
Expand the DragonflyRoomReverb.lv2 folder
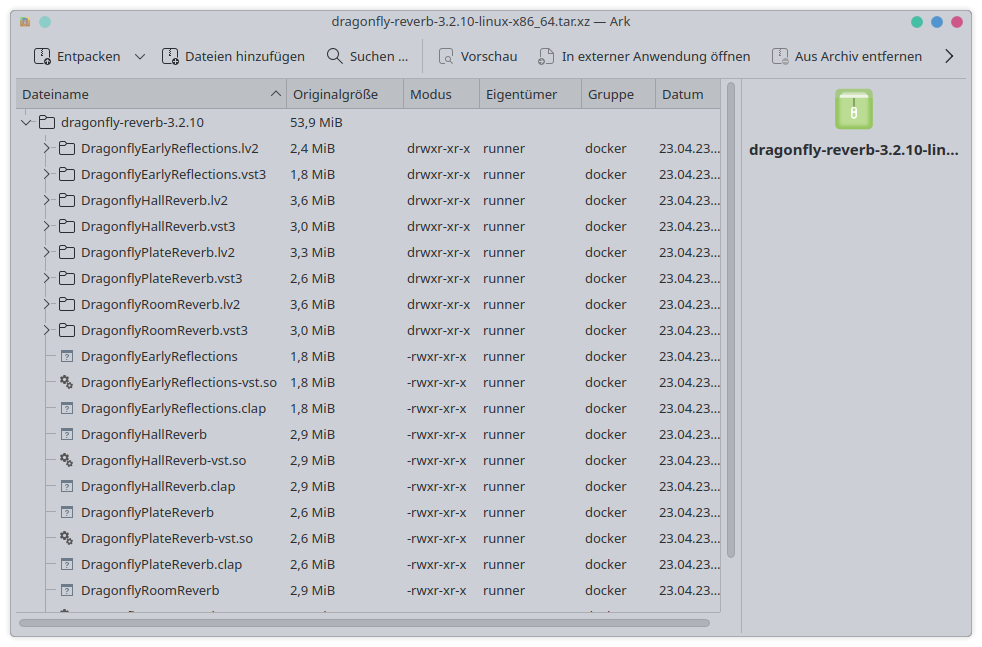point(46,304)
